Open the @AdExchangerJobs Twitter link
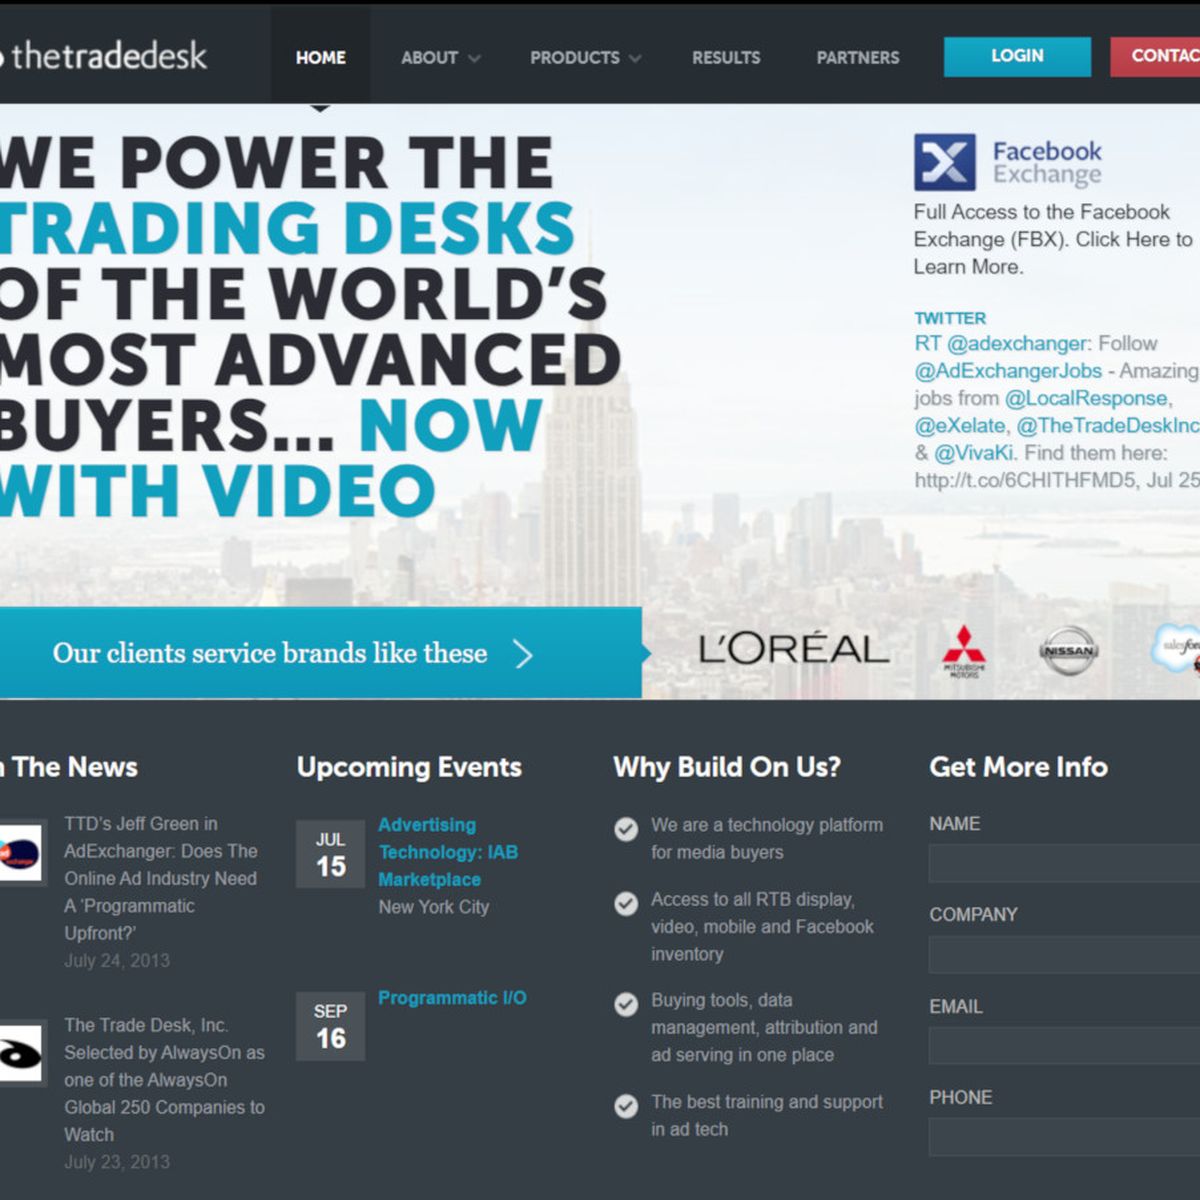The height and width of the screenshot is (1200, 1200). pyautogui.click(x=1008, y=371)
